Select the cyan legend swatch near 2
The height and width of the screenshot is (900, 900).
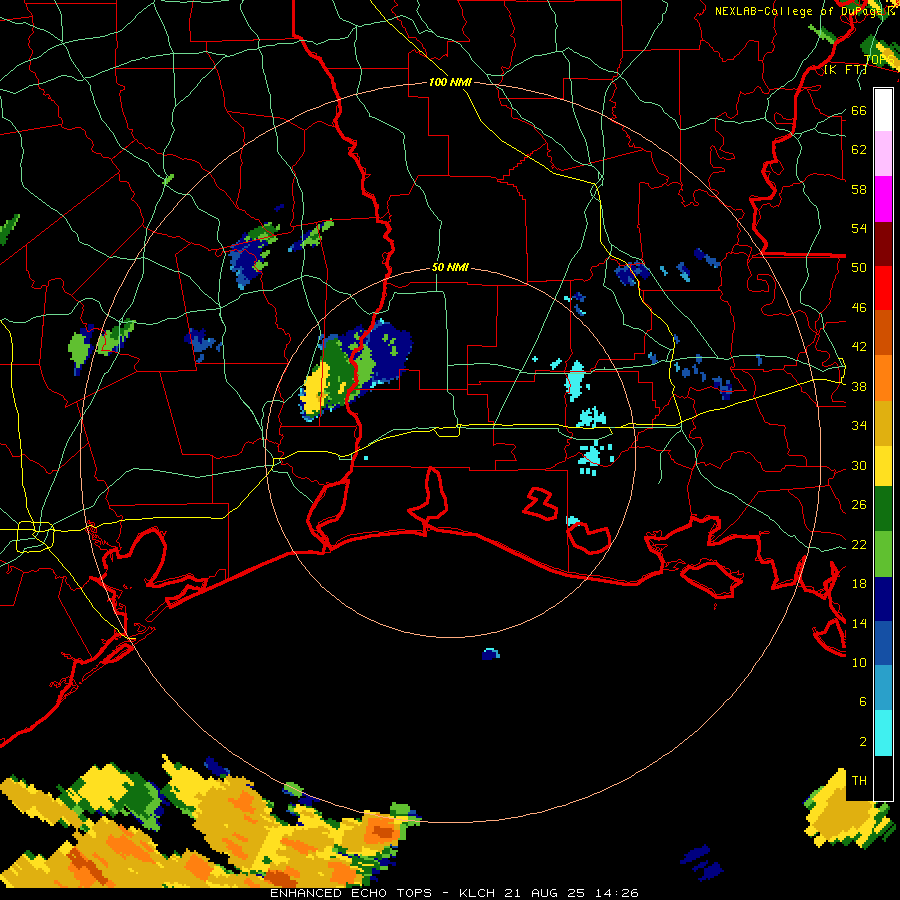(x=883, y=734)
